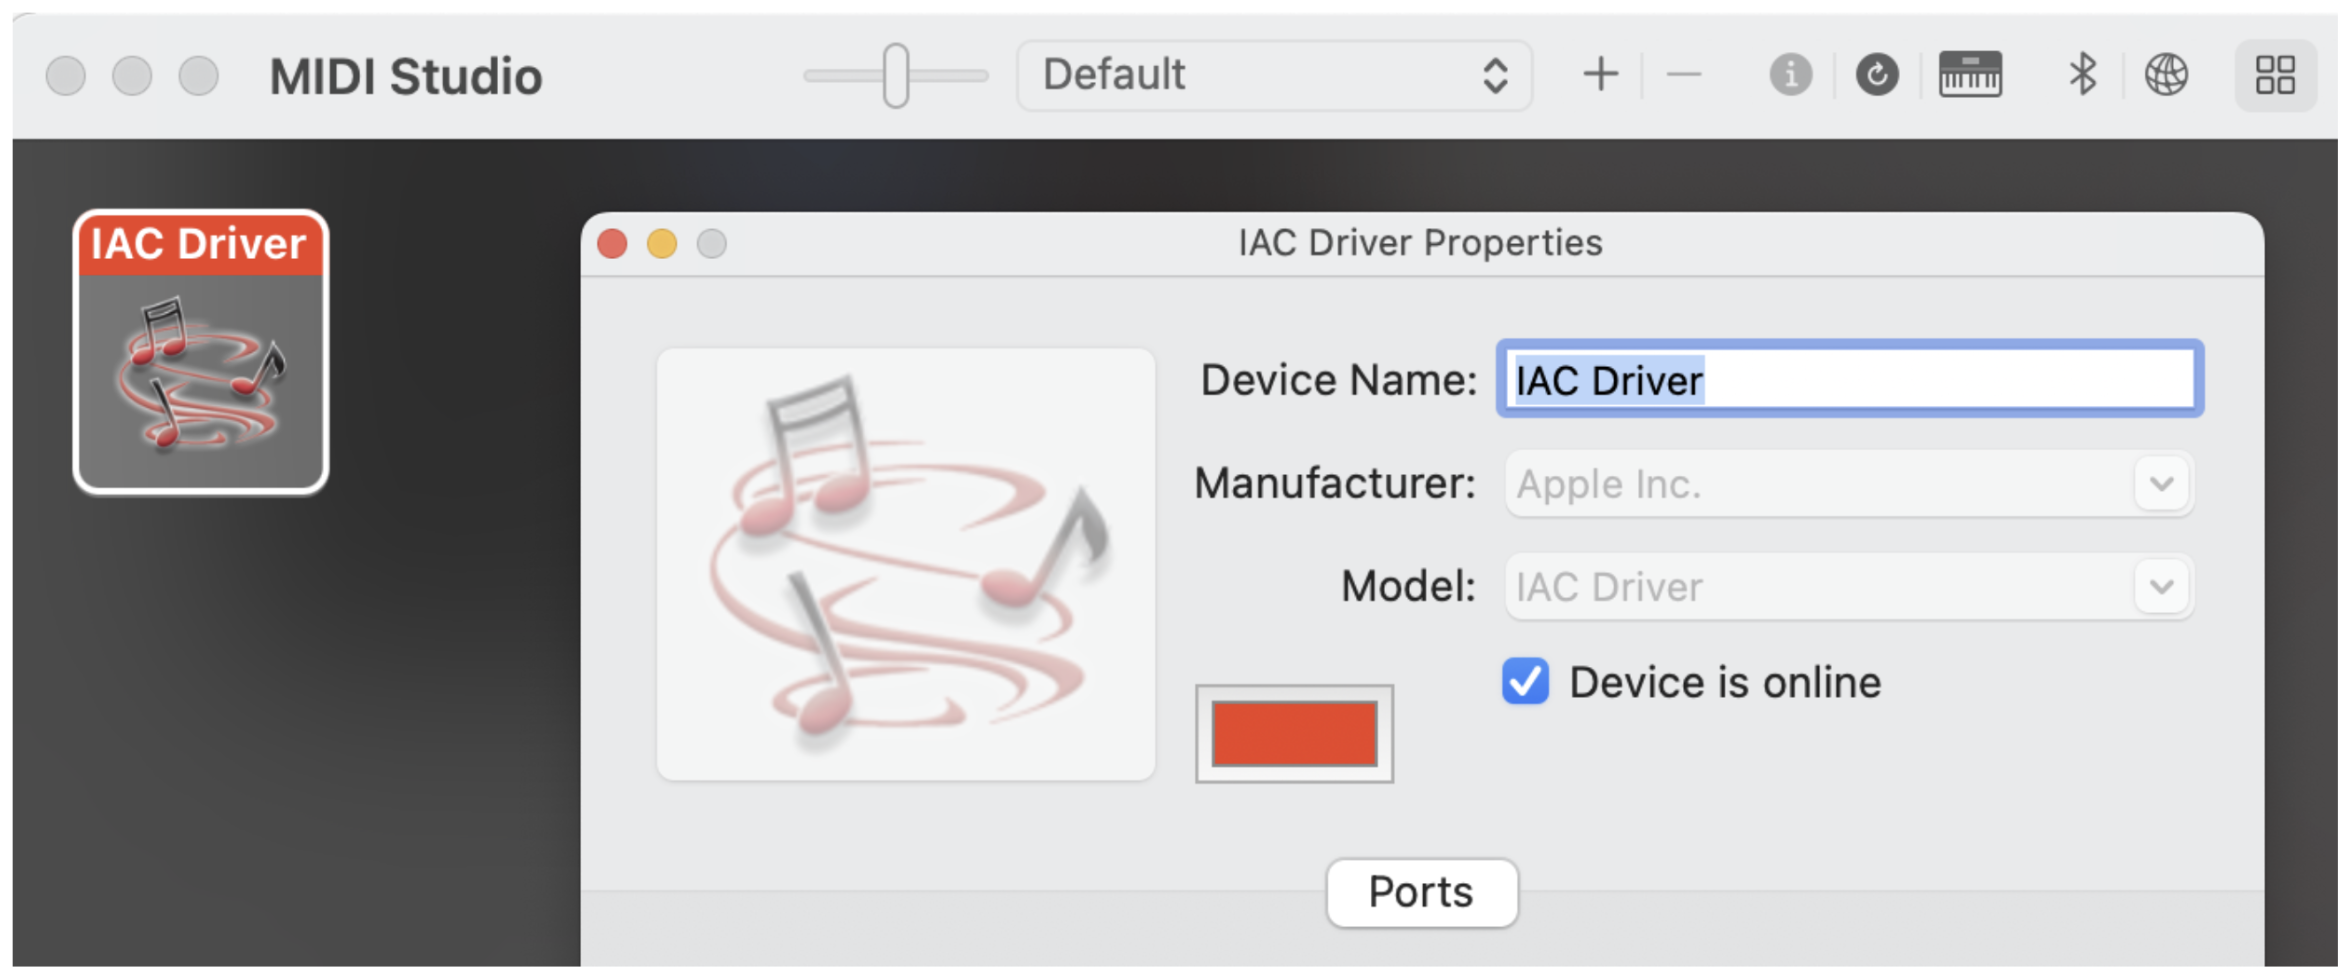The image size is (2352, 974).
Task: Click the large device image well
Action: [905, 564]
